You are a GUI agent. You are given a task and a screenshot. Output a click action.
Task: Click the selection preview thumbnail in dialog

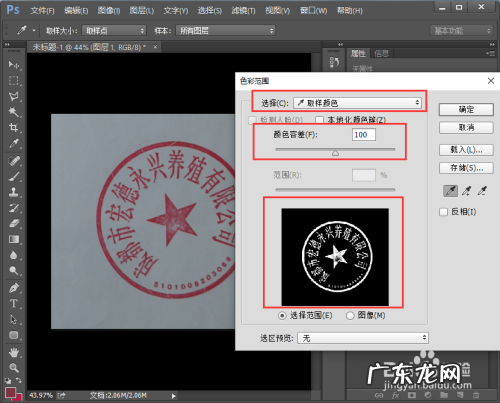(x=335, y=257)
